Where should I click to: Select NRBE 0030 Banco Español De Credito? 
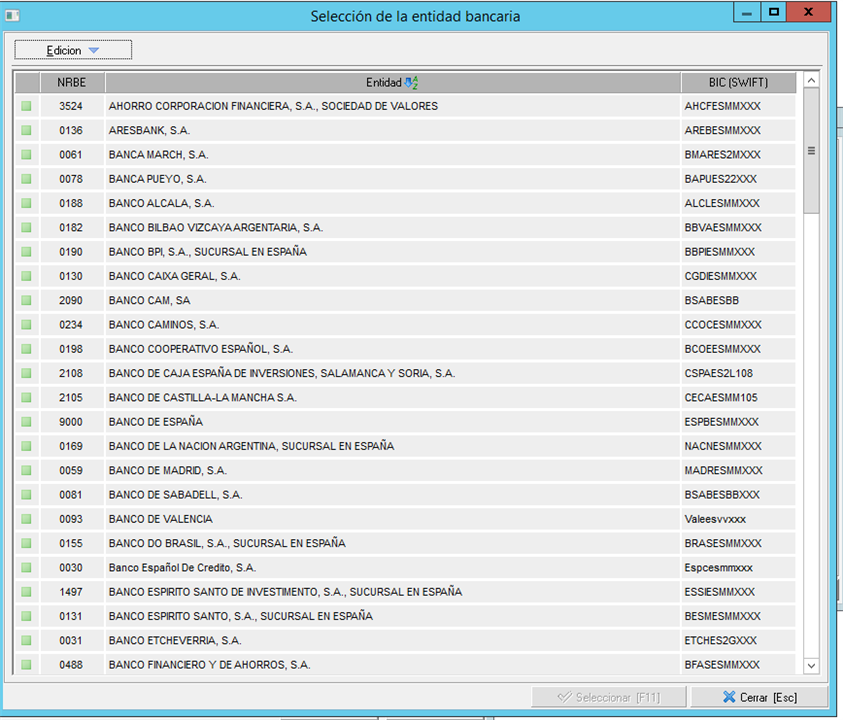(182, 568)
